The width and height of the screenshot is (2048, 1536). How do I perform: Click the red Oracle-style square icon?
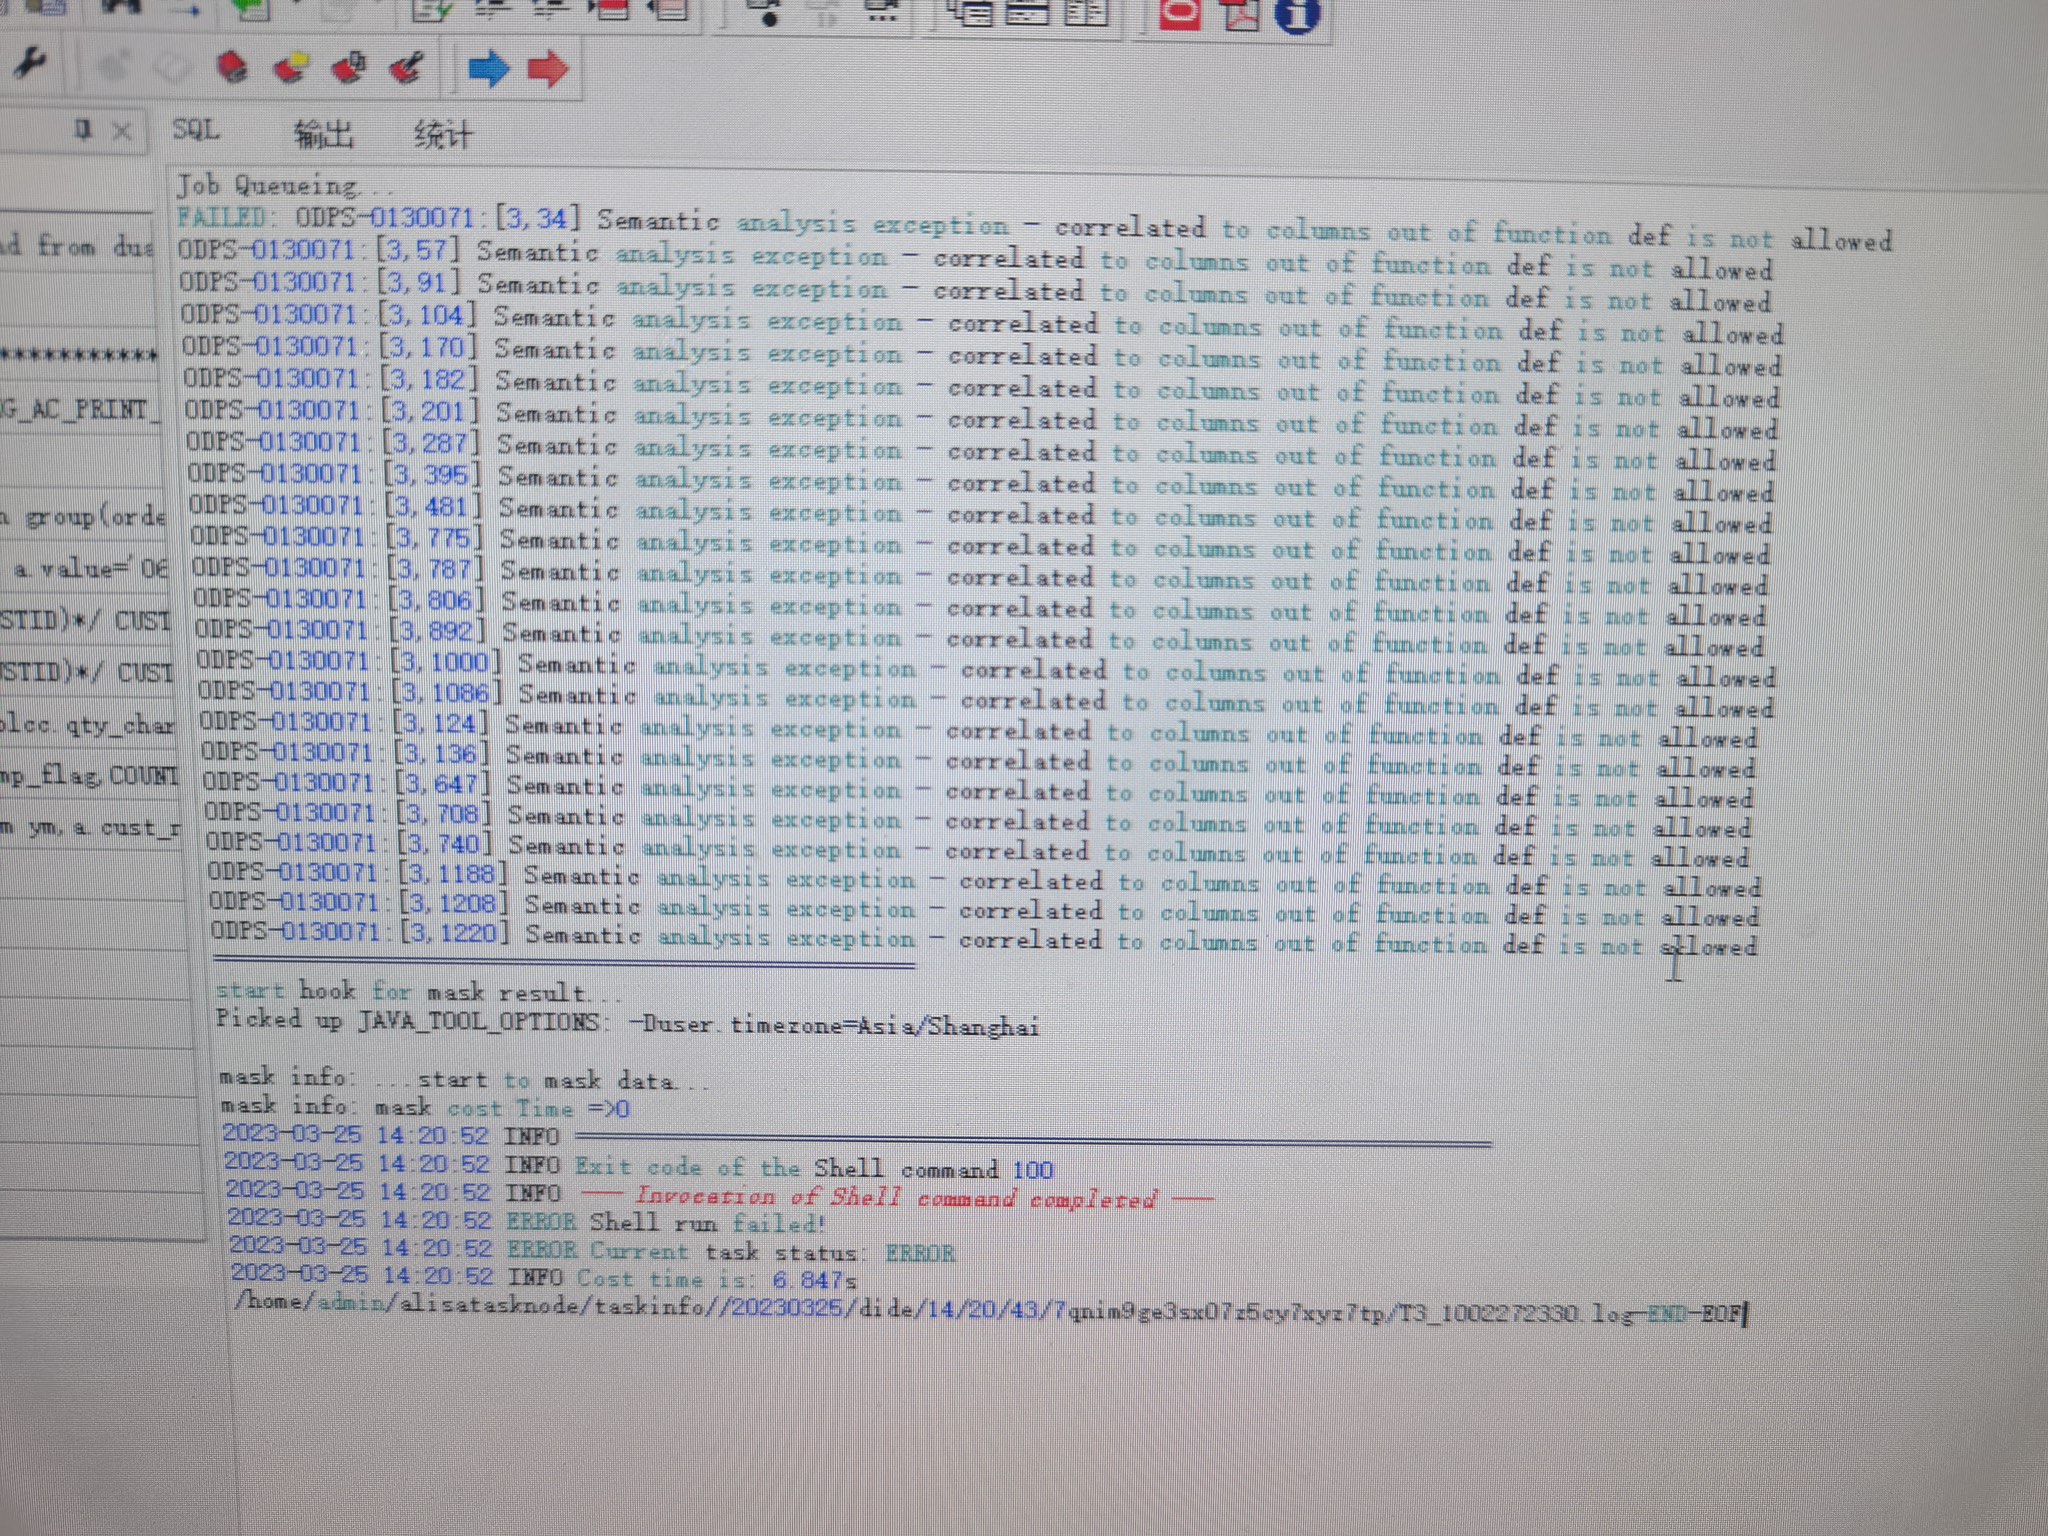1180,13
